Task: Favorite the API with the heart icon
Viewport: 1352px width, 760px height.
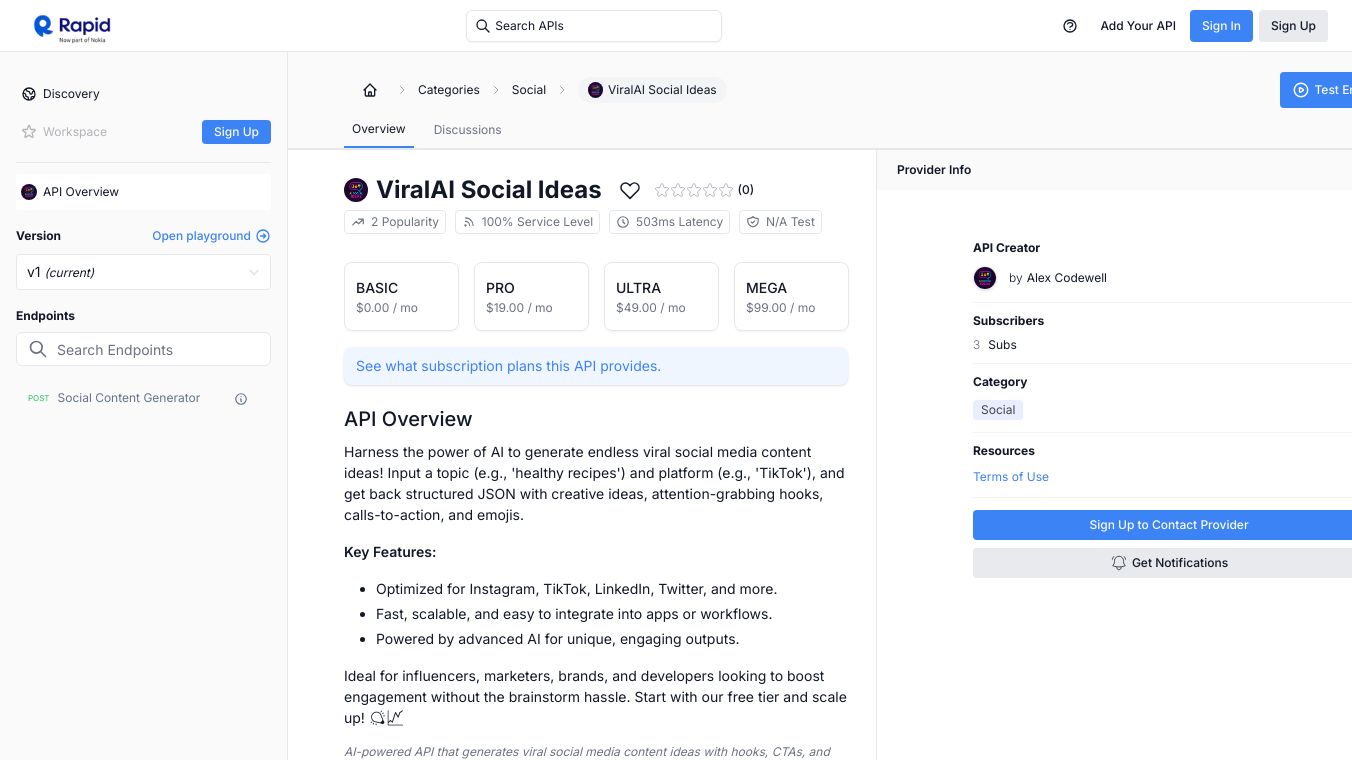Action: 630,190
